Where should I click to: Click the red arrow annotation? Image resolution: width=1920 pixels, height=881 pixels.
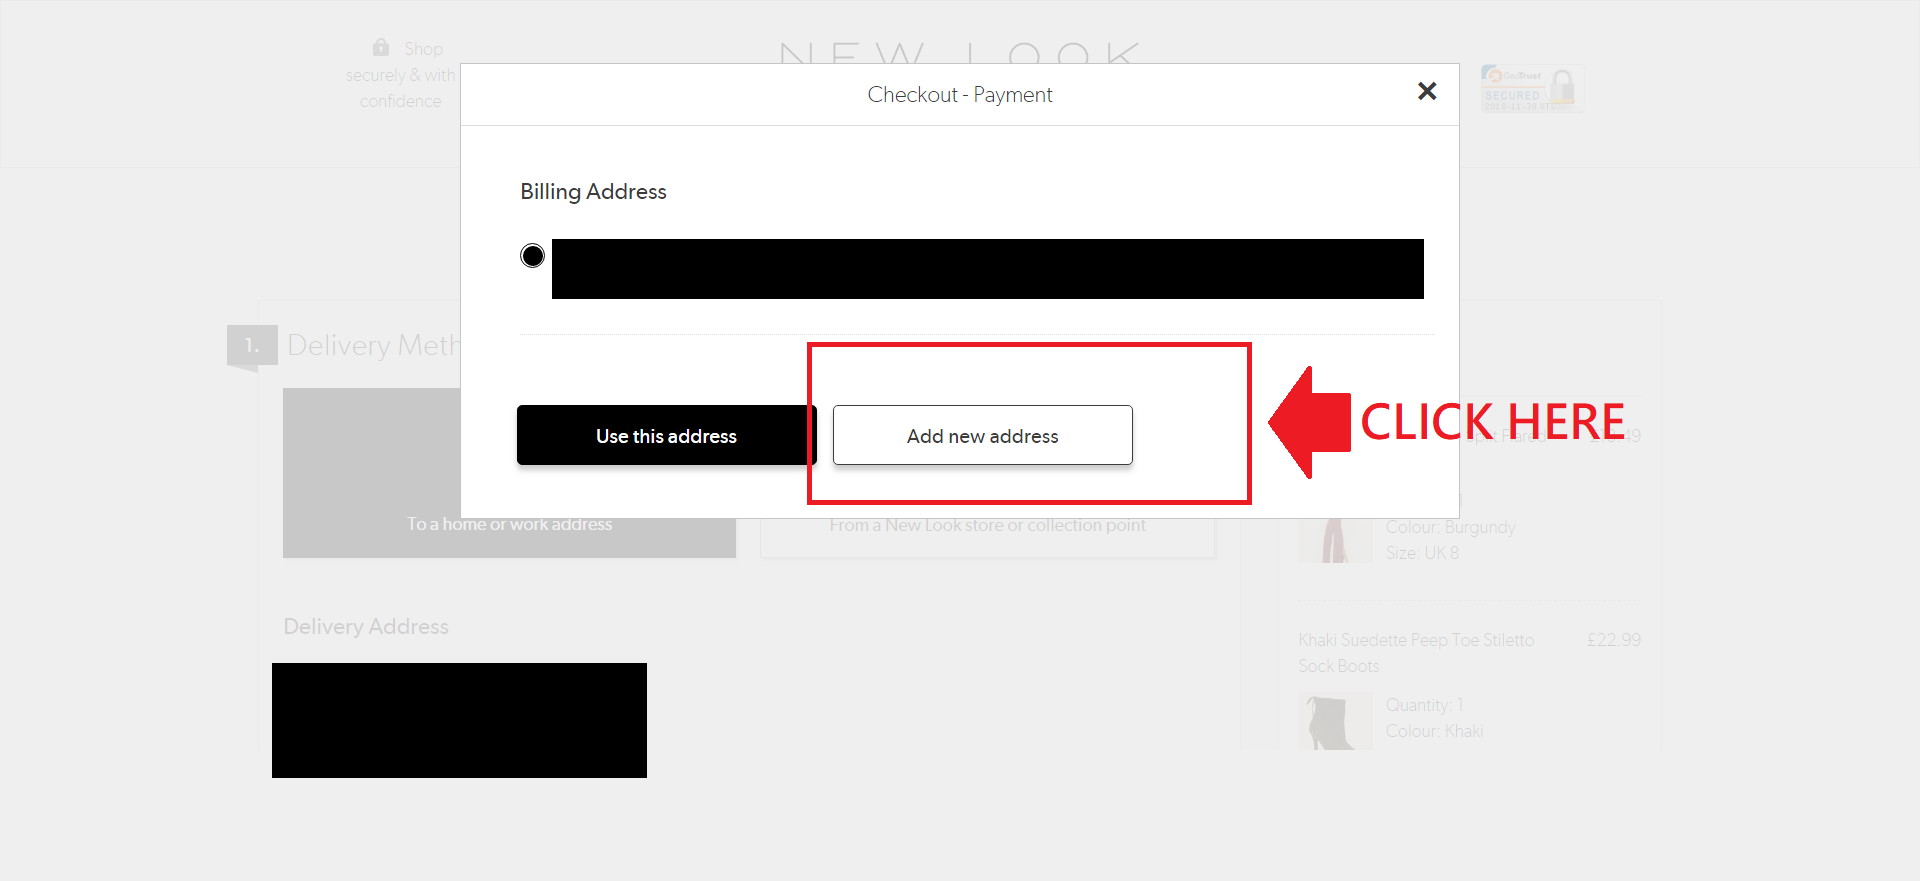(1310, 422)
